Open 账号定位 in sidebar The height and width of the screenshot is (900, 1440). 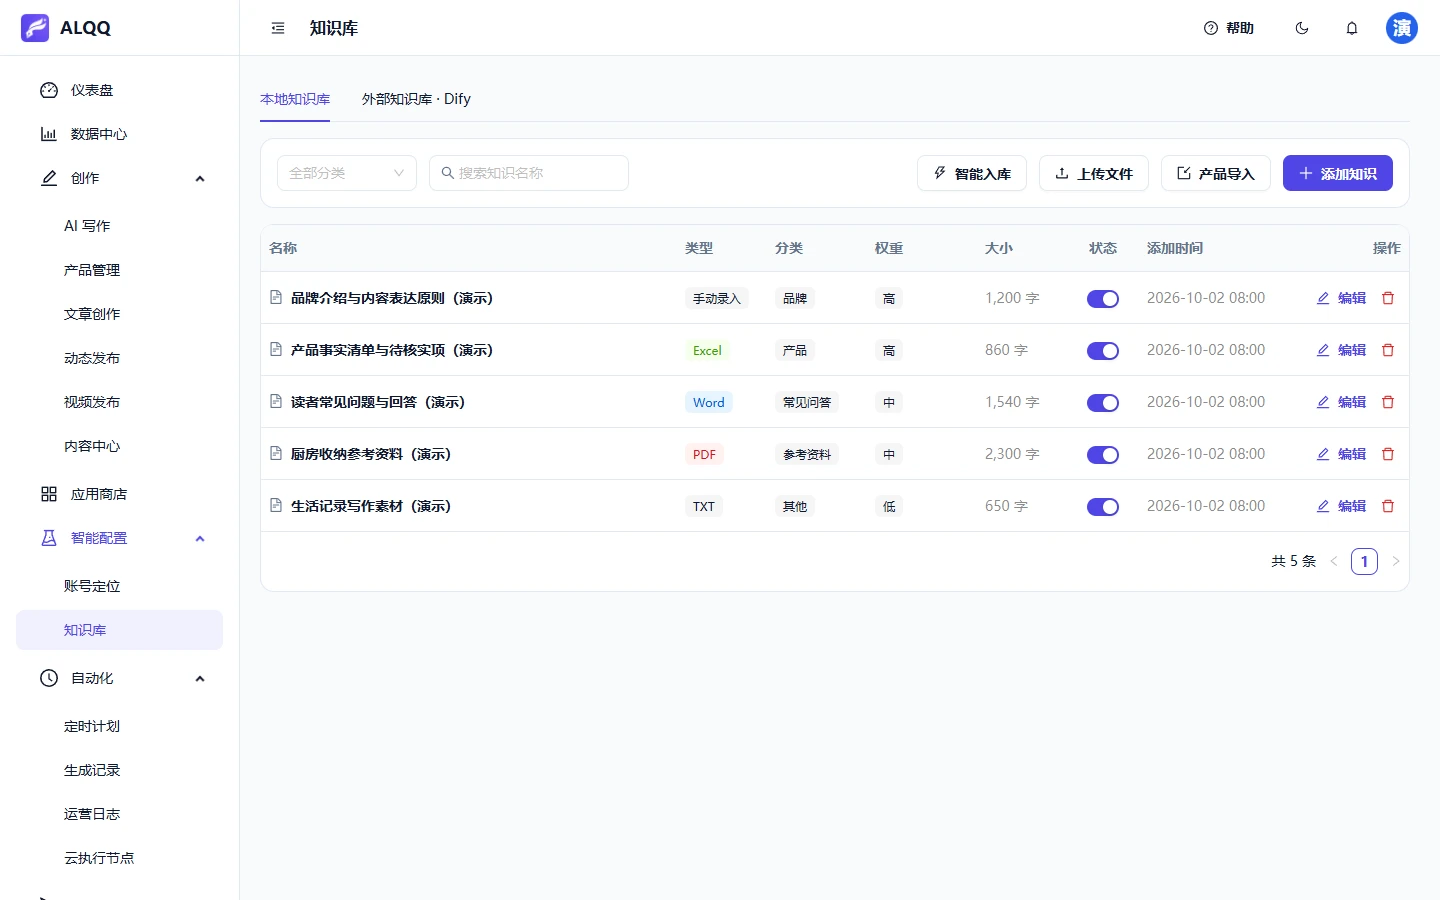119,586
